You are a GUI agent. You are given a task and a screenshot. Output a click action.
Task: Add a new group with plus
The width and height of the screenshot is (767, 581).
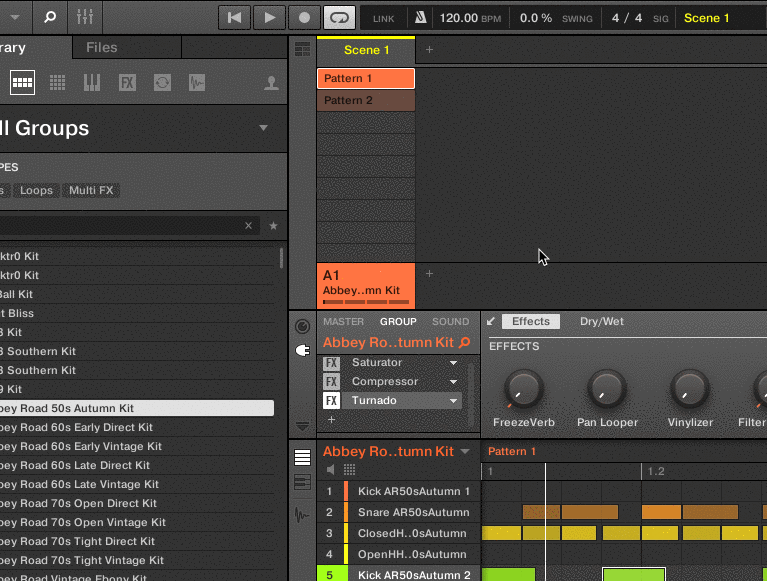click(x=429, y=273)
